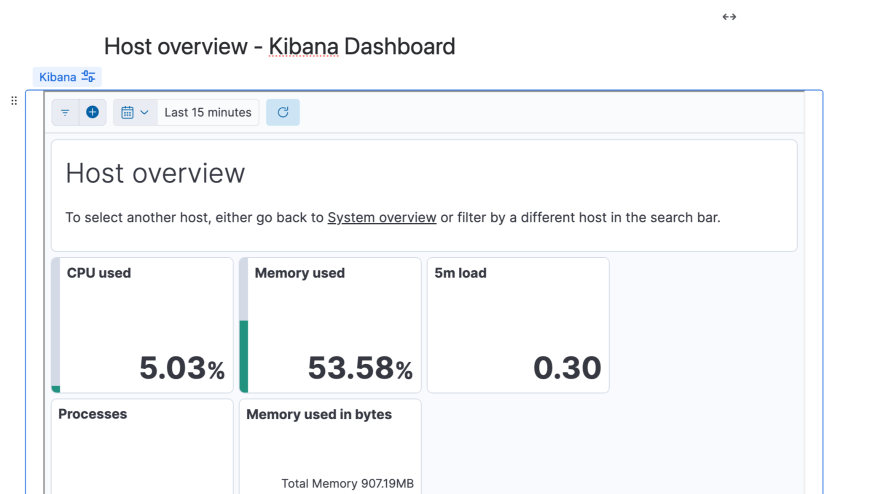Select the Memory used metric panel
The image size is (870, 494).
(x=334, y=325)
